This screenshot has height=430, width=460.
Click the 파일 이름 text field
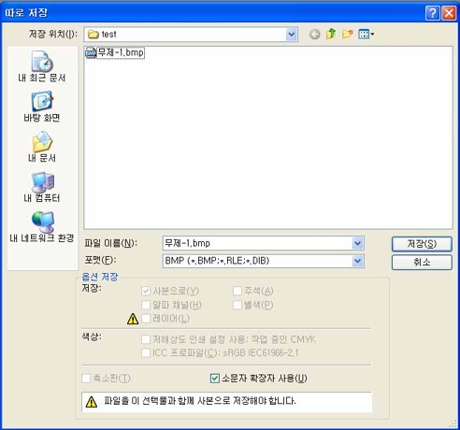pos(257,243)
